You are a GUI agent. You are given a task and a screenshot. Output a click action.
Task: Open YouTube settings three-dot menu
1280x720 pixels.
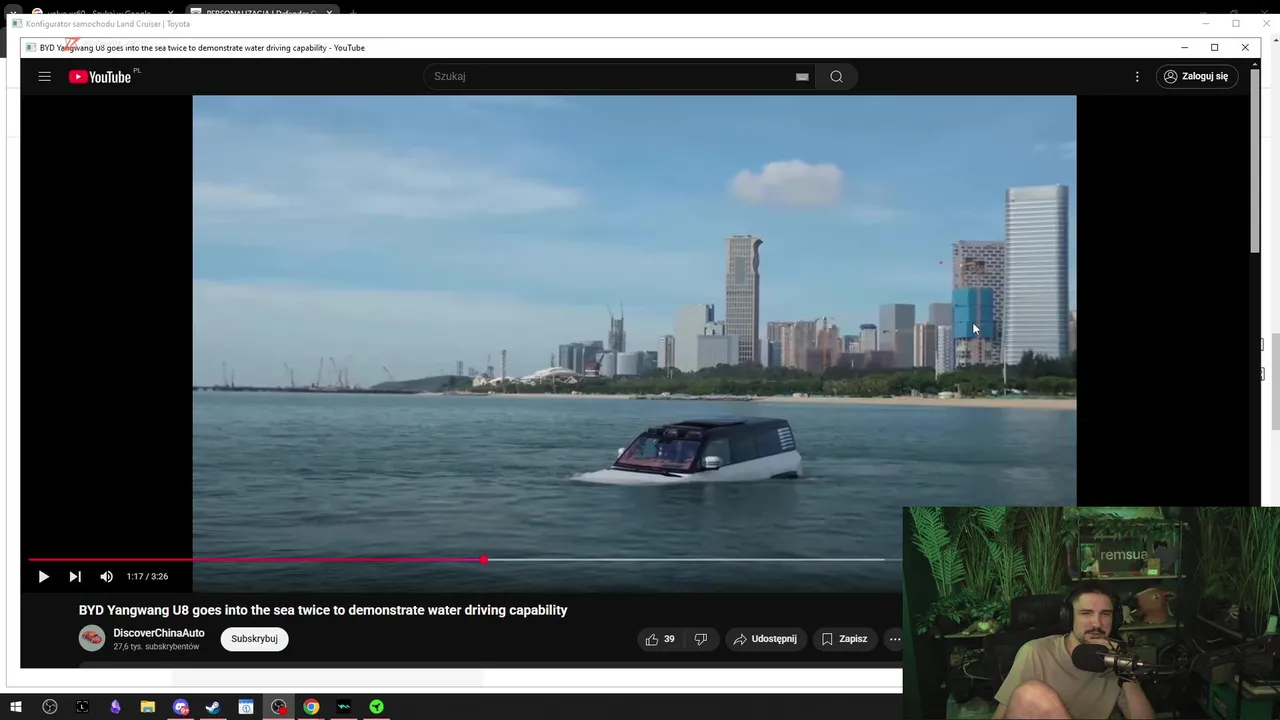point(1137,76)
